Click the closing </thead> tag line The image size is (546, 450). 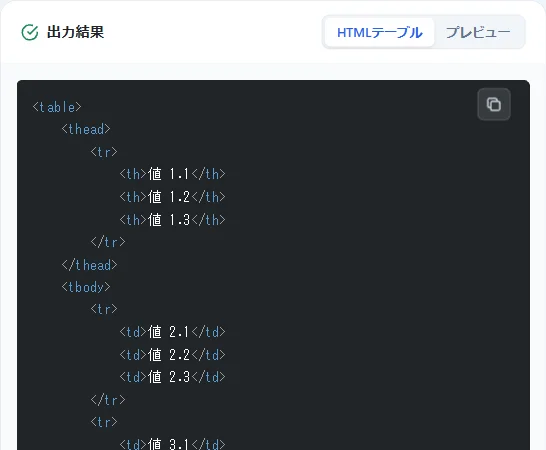(x=89, y=265)
